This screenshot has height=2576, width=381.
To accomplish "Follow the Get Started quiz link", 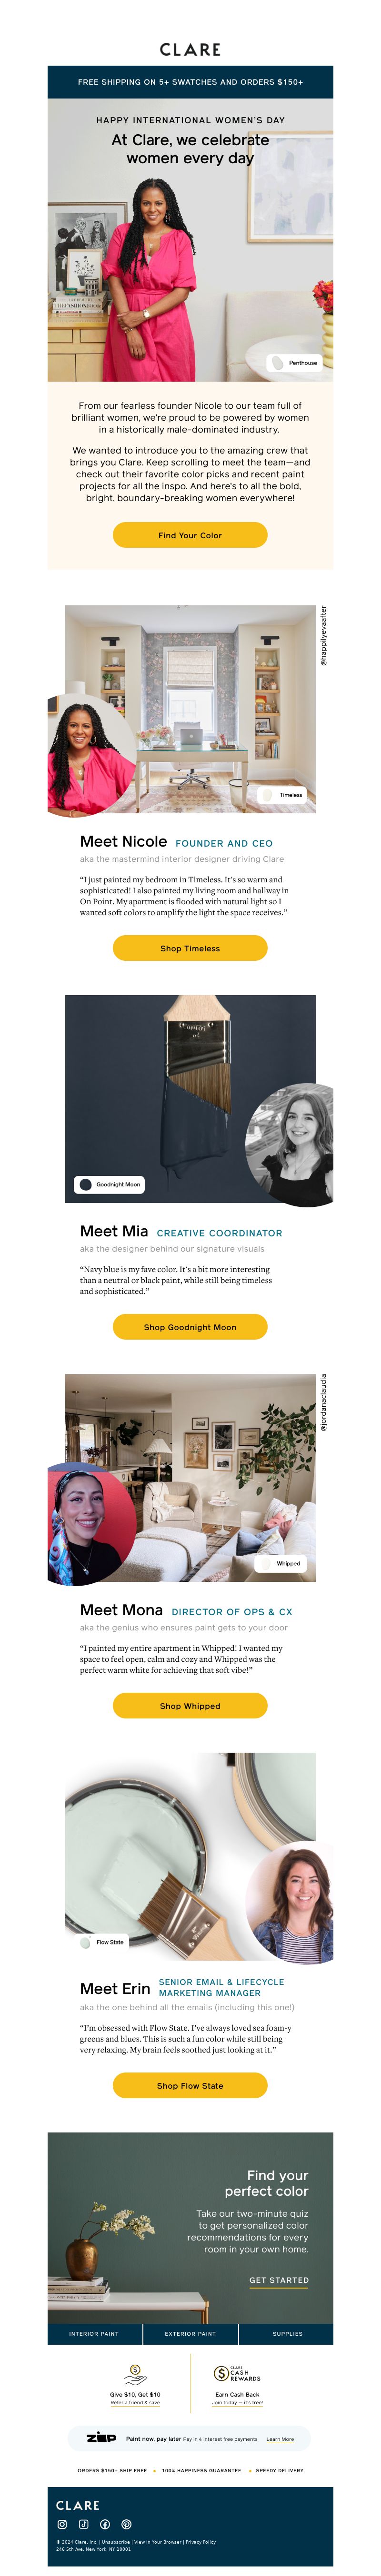I will coord(279,2281).
